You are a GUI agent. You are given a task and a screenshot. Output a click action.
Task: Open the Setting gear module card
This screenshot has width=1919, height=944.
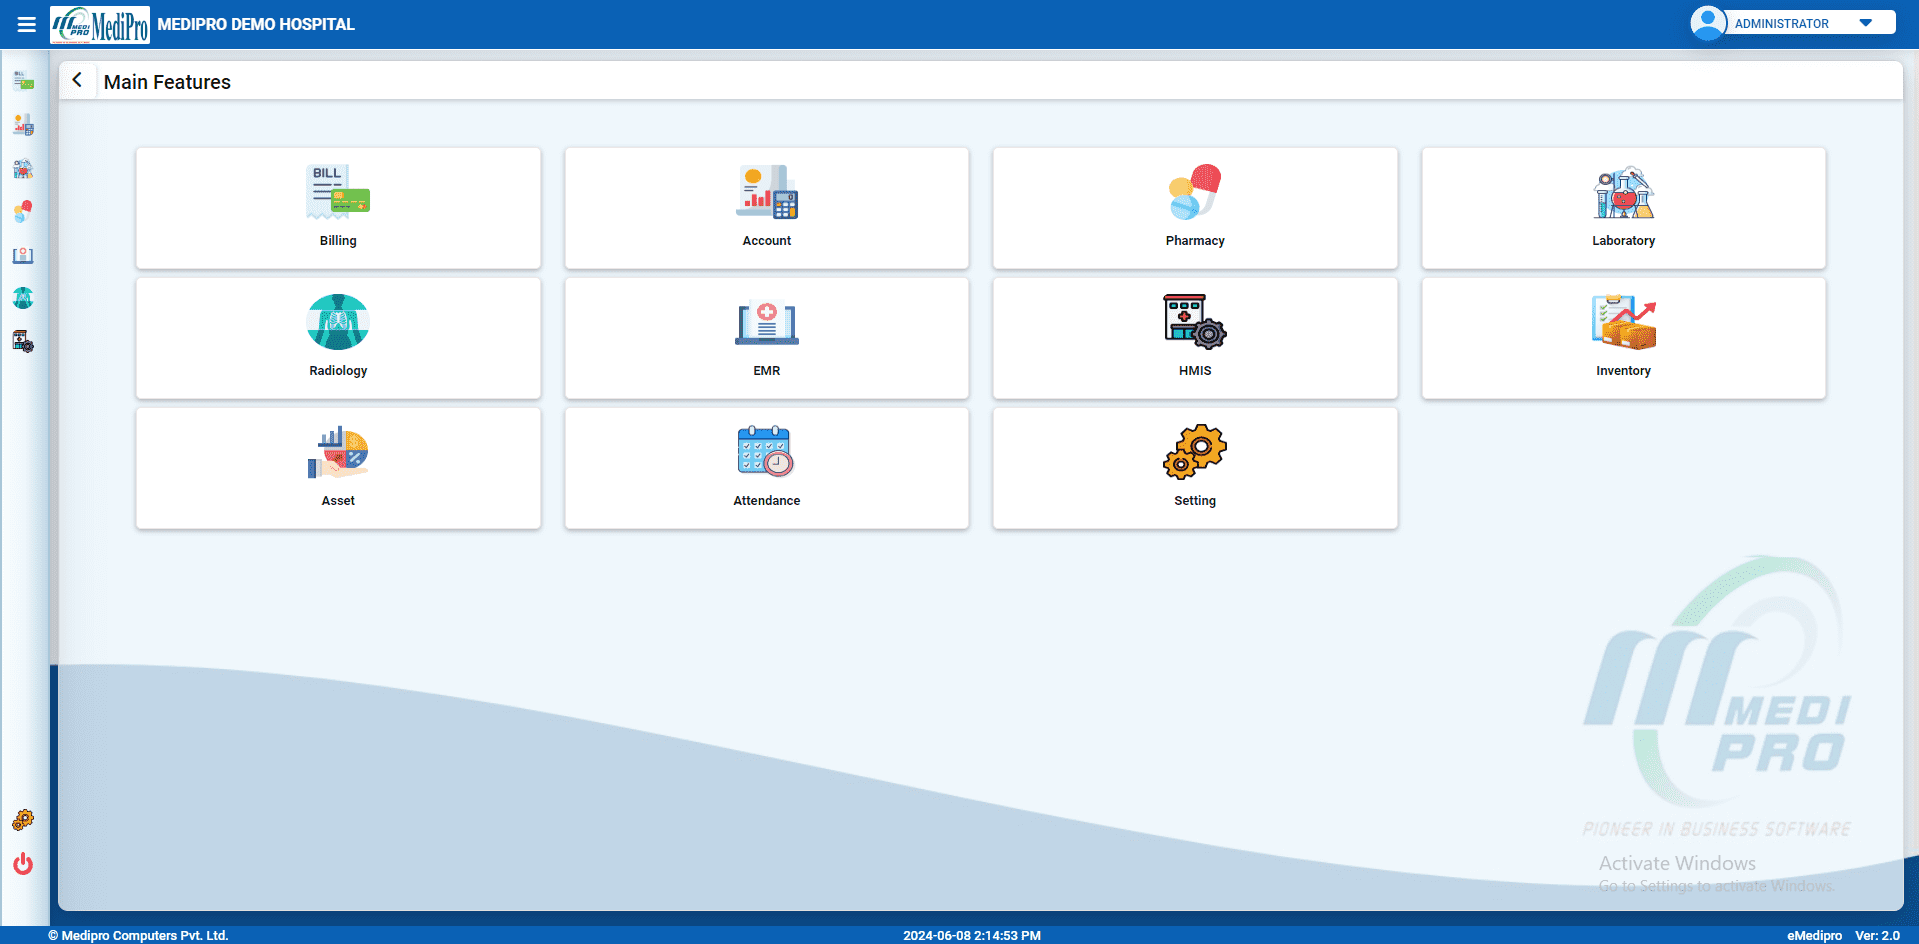pos(1195,468)
